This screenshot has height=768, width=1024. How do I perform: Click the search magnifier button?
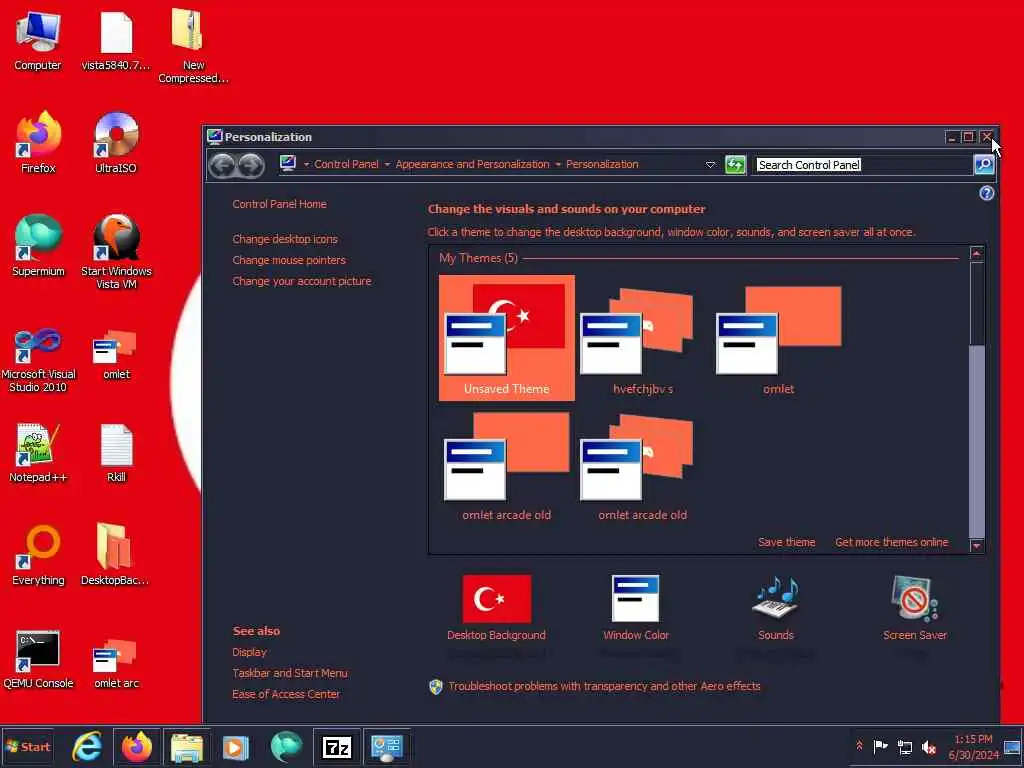984,165
